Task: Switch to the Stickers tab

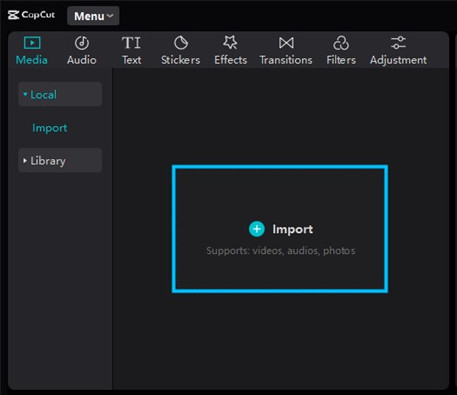Action: coord(181,51)
